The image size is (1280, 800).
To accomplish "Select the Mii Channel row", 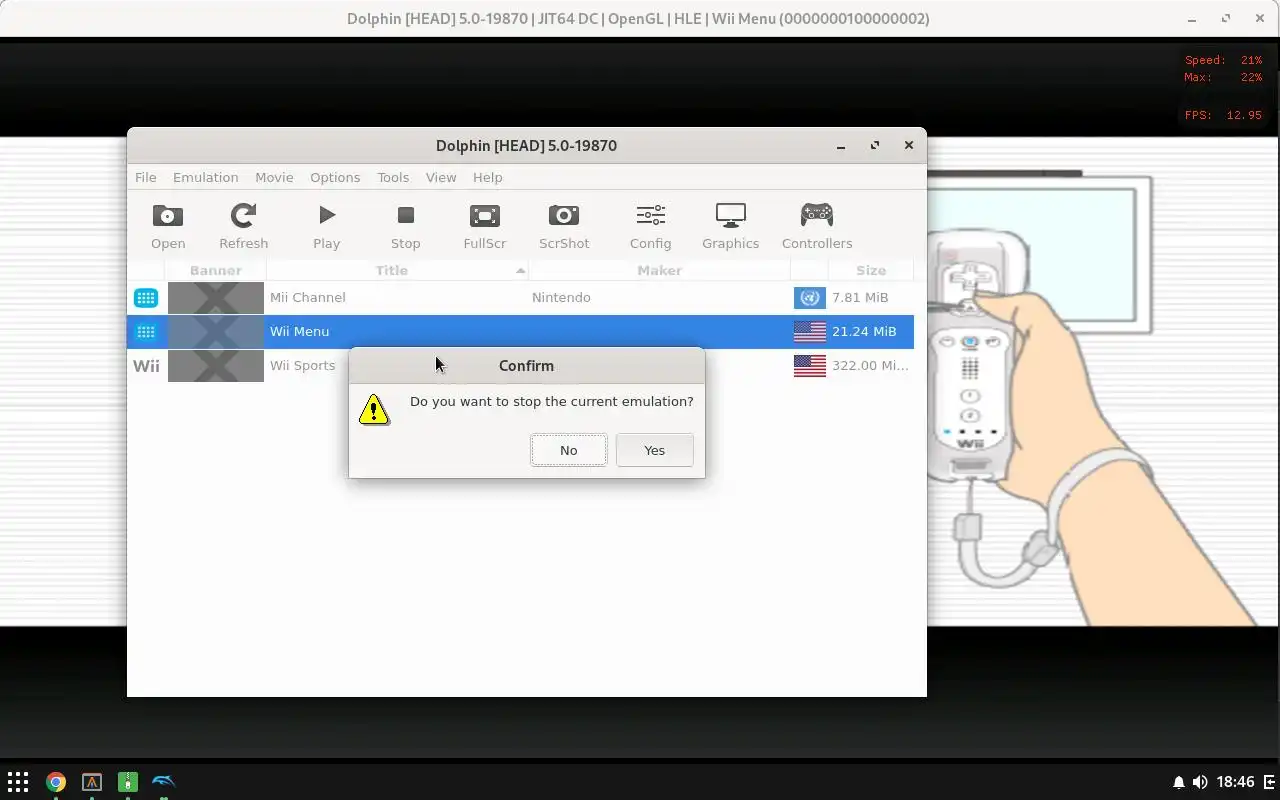I will (520, 297).
